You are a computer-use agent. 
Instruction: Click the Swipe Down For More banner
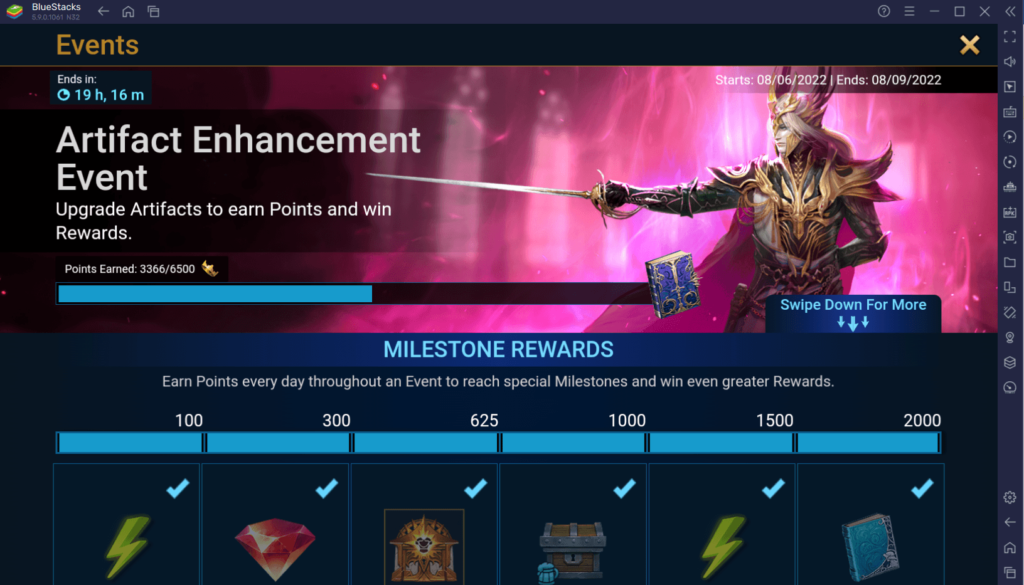pos(853,313)
